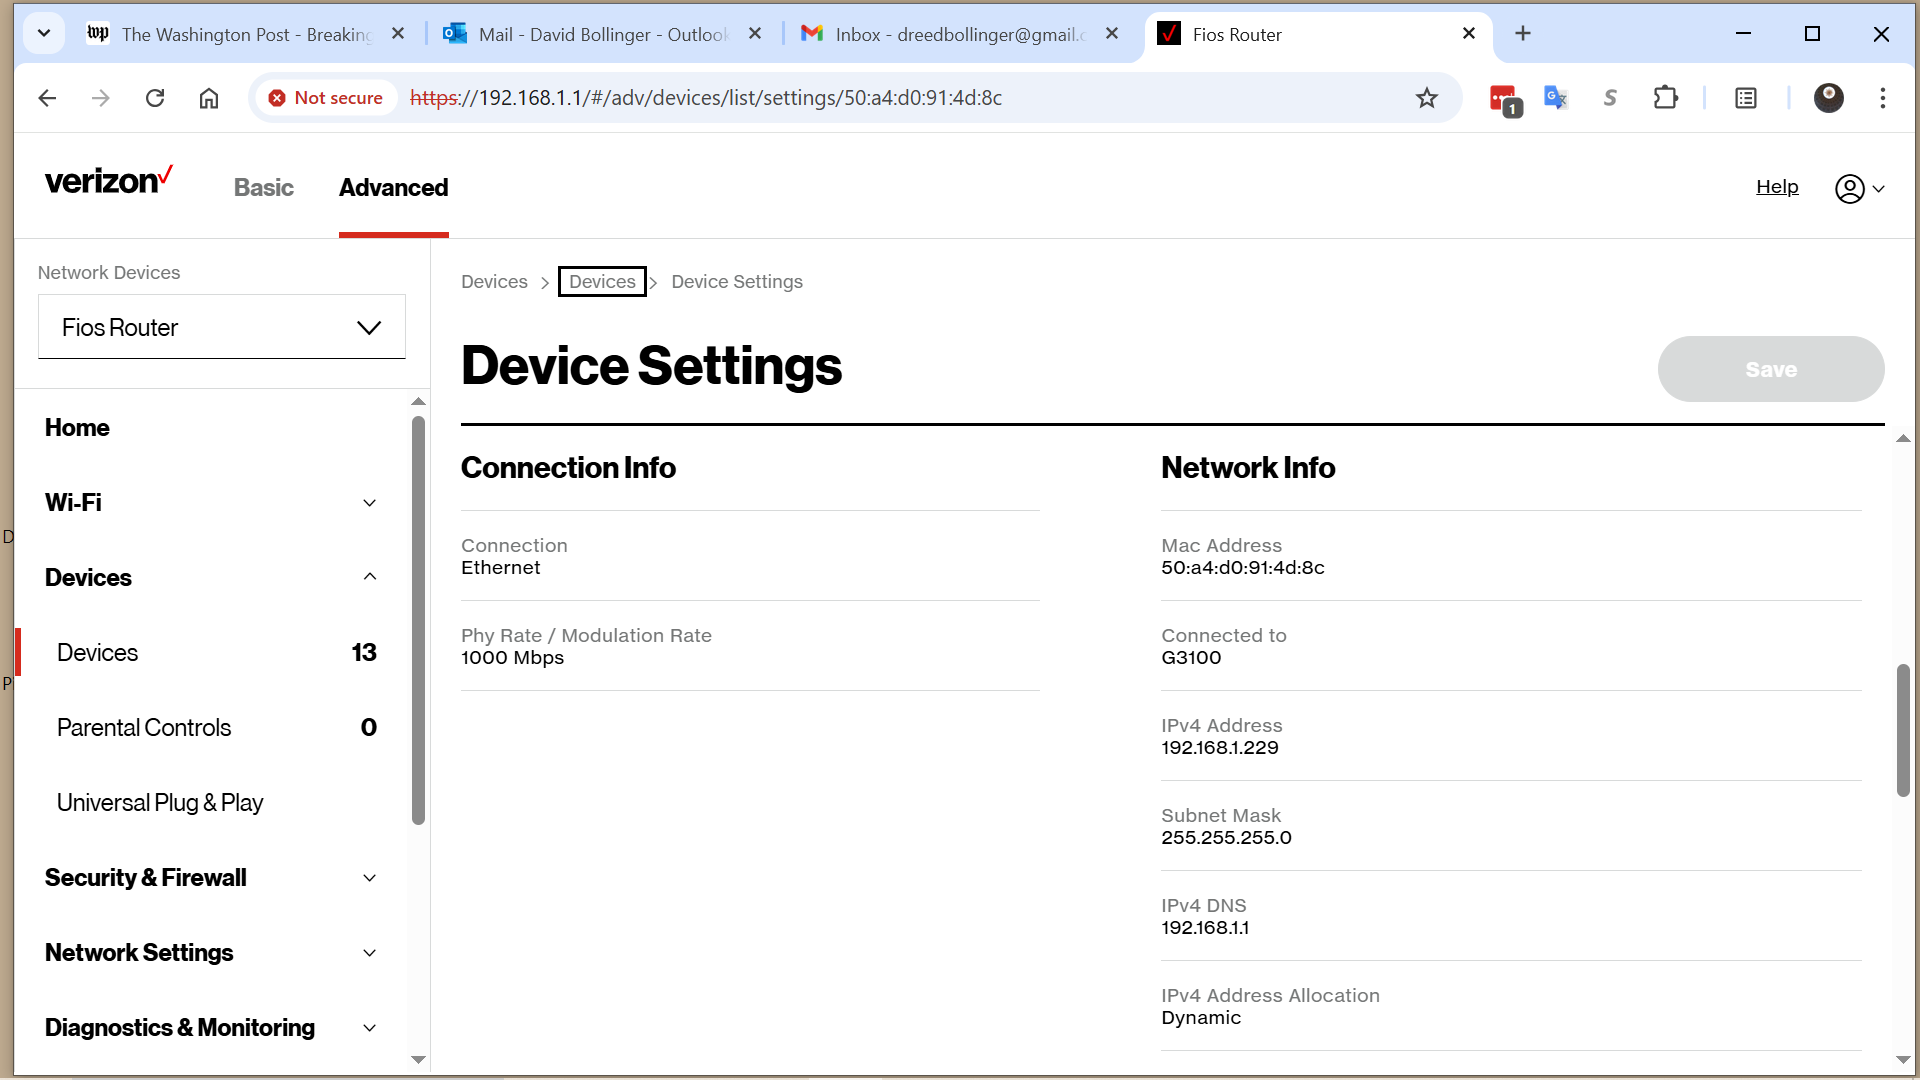Open the tab search dropdown arrow
The width and height of the screenshot is (1920, 1080).
coord(44,33)
